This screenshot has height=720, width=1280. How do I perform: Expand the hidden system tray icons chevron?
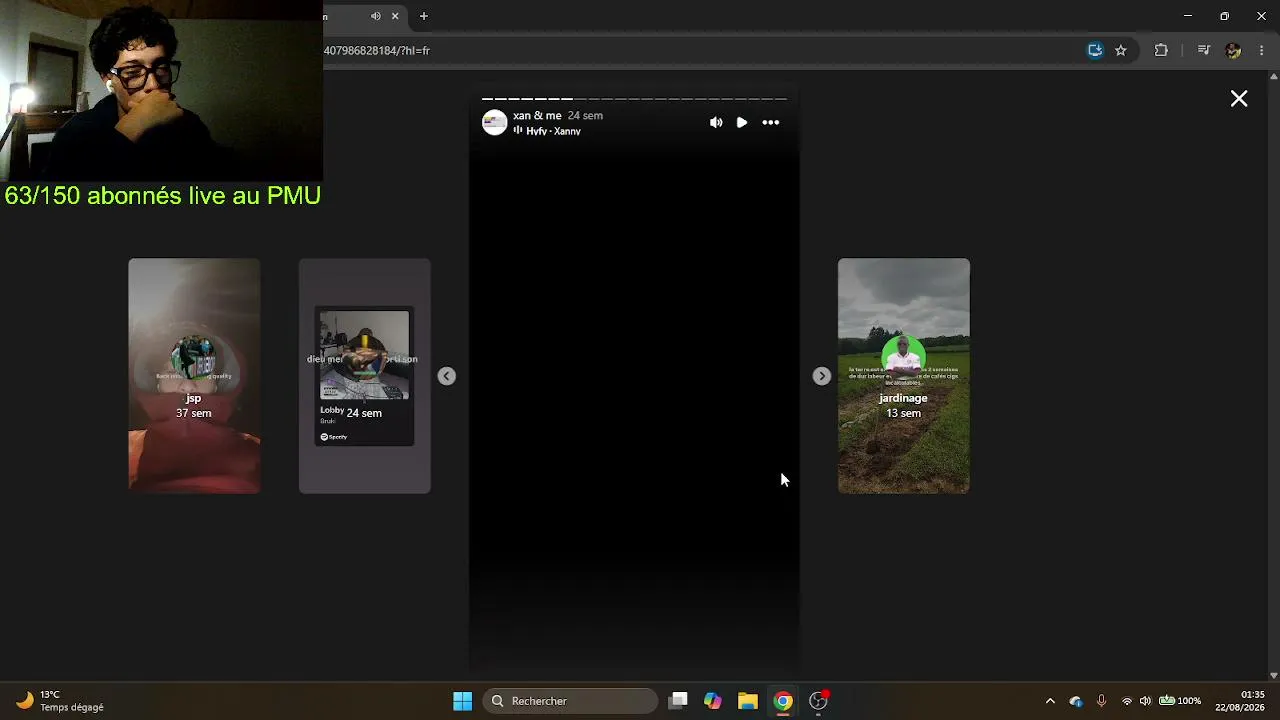tap(1050, 701)
